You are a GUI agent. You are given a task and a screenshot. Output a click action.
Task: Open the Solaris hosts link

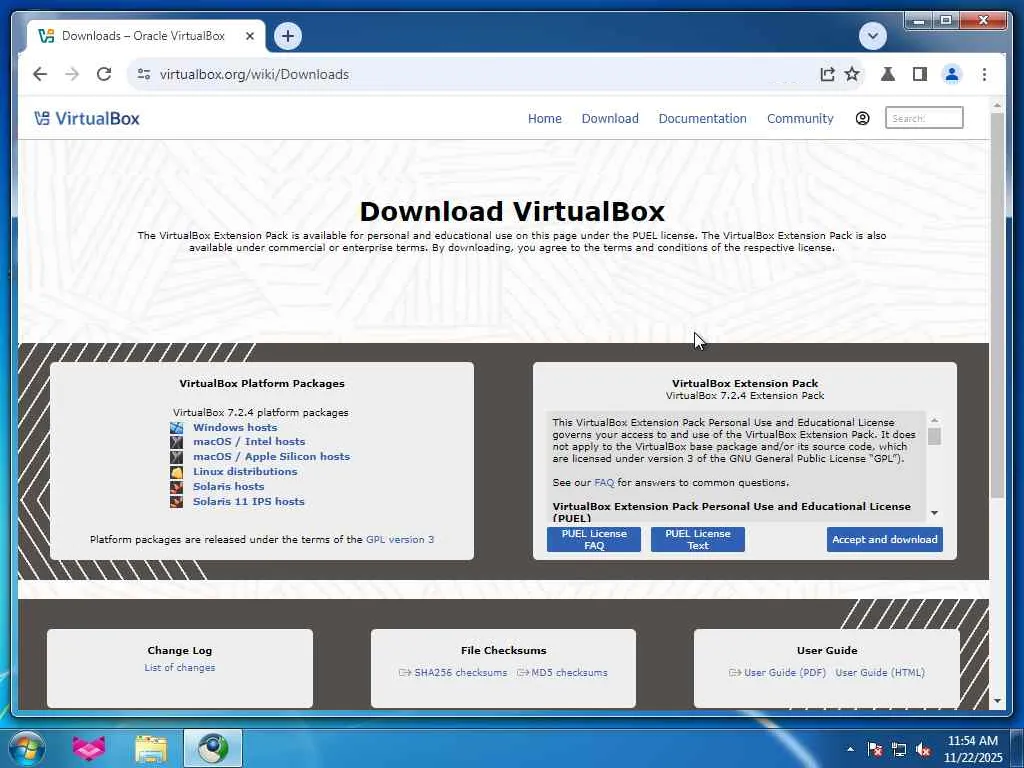[x=229, y=487]
